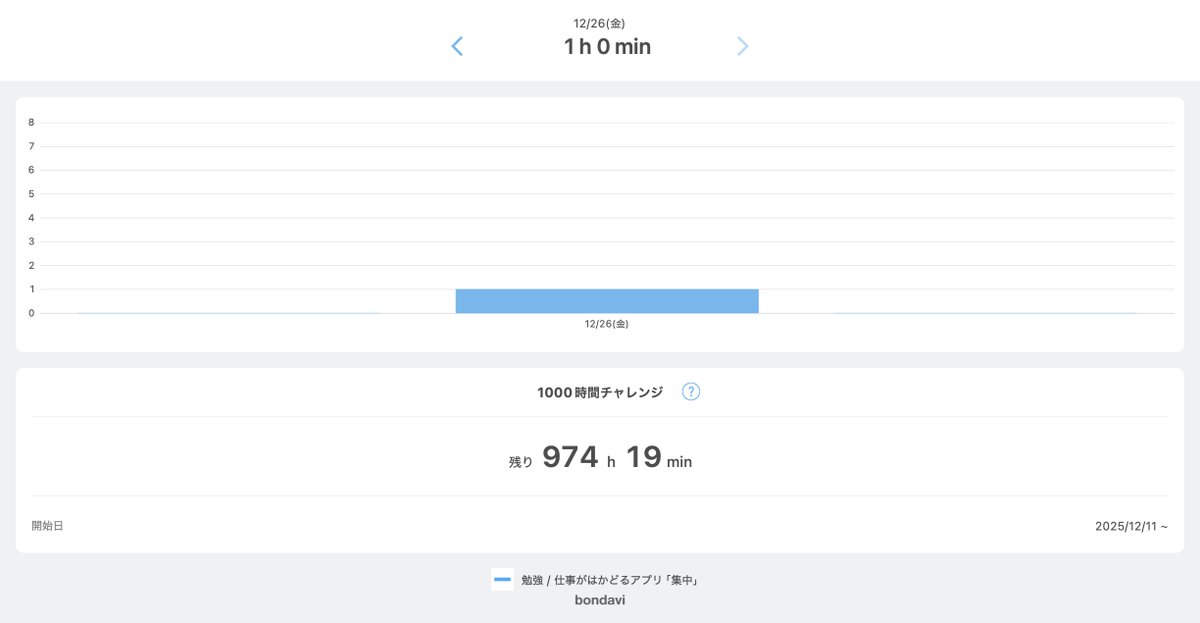Expand the next date using the forward arrow
The height and width of the screenshot is (623, 1200).
743,45
